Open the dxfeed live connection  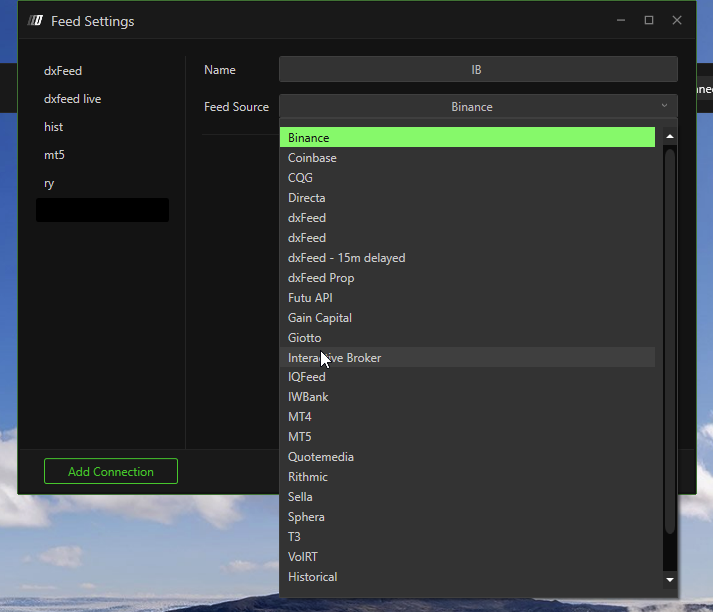[72, 99]
